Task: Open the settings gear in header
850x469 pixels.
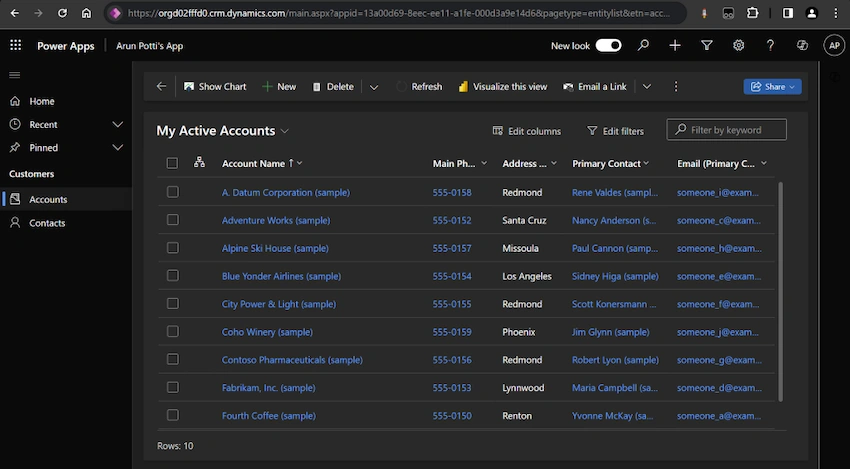Action: 738,46
